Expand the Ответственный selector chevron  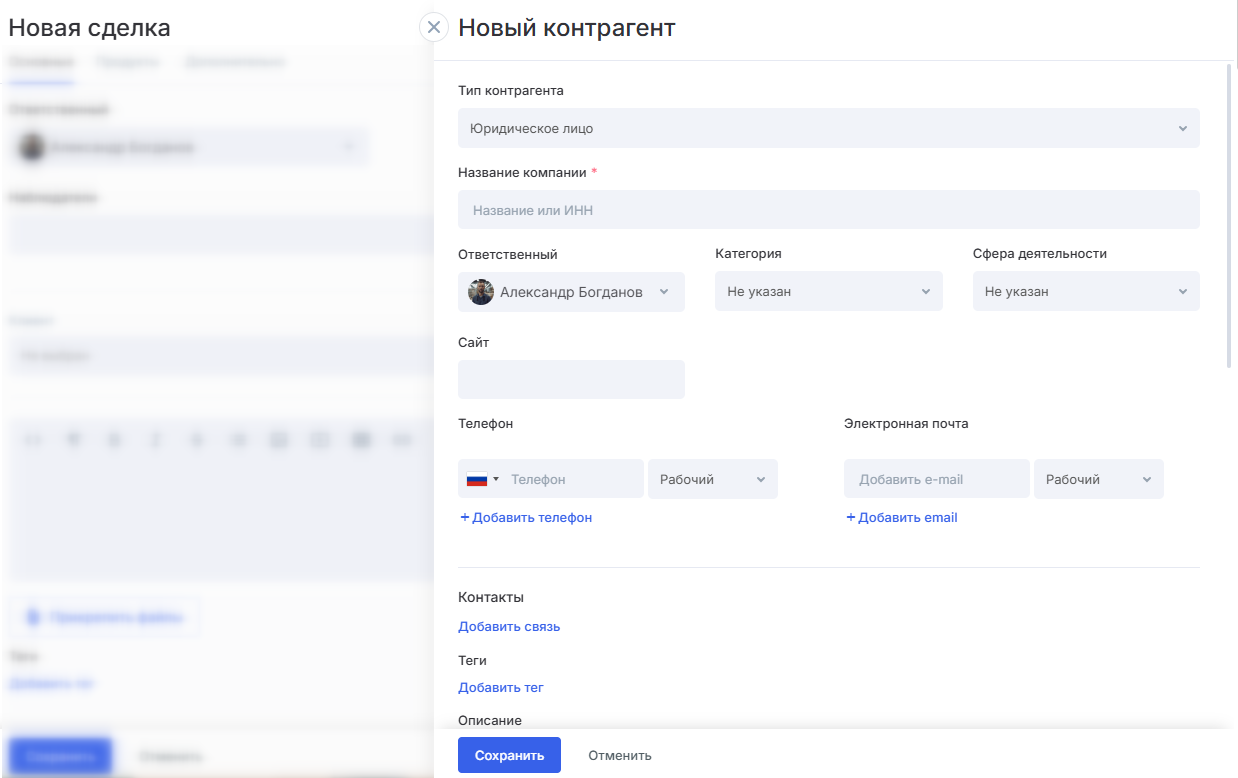pos(664,292)
